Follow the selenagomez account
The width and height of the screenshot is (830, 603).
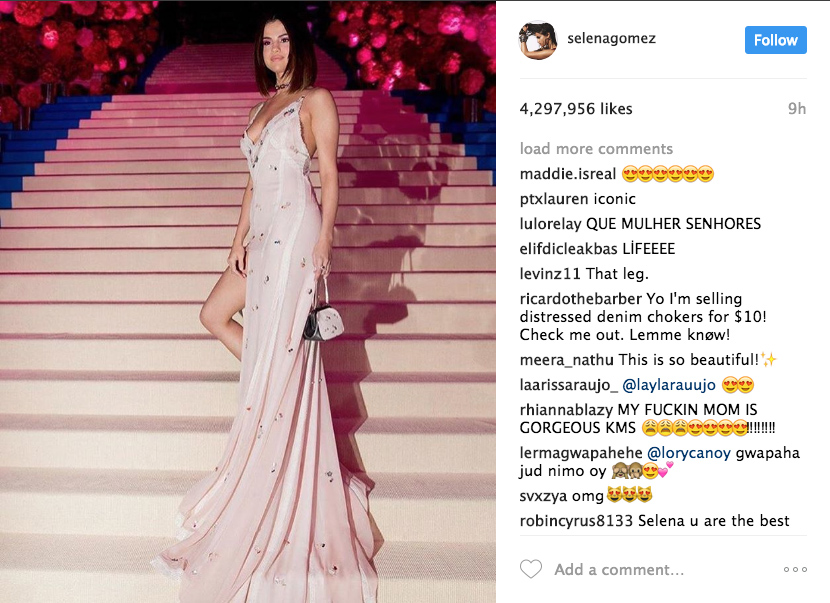pyautogui.click(x=775, y=40)
